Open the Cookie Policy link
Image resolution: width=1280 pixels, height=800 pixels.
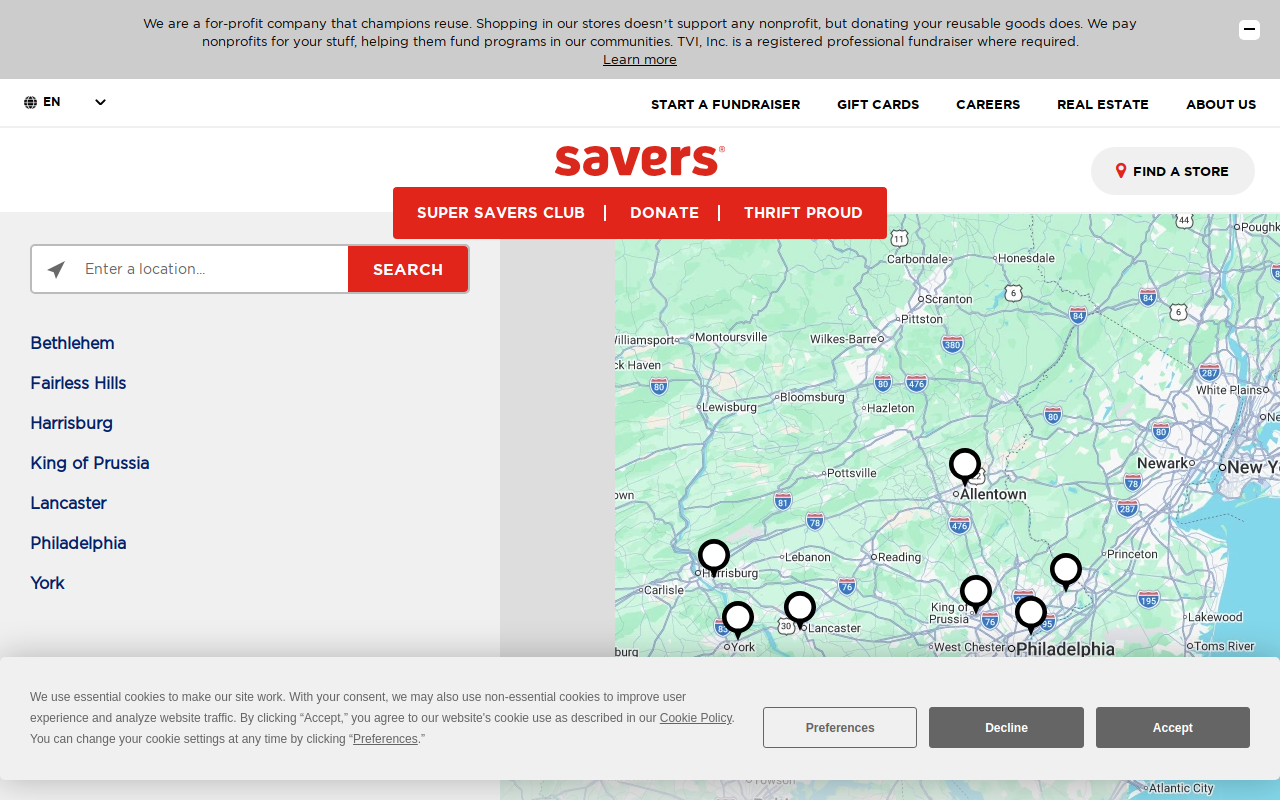[696, 718]
